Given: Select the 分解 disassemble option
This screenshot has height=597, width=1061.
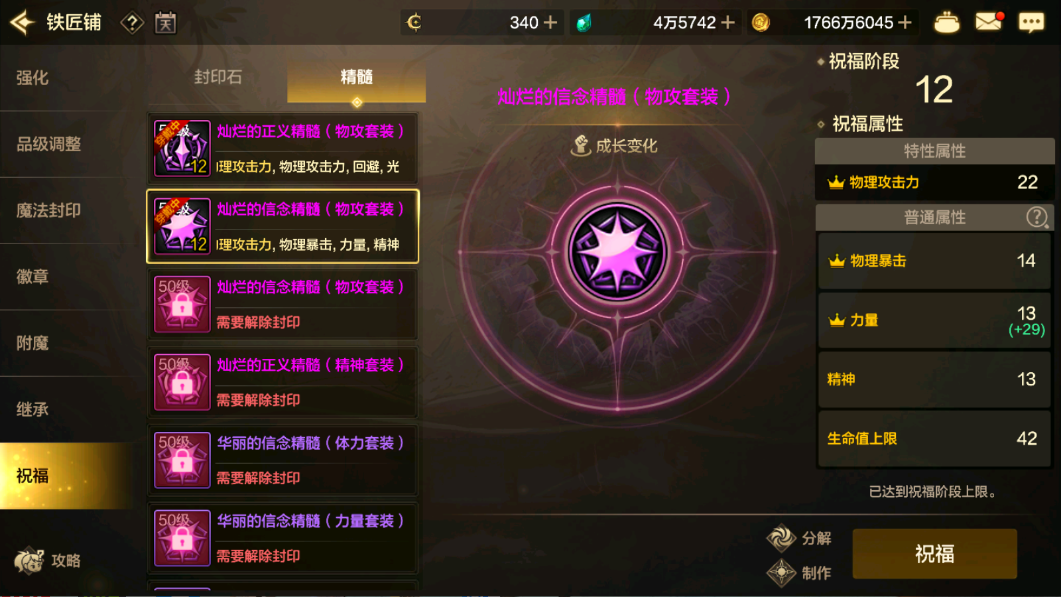Looking at the screenshot, I should [x=799, y=538].
